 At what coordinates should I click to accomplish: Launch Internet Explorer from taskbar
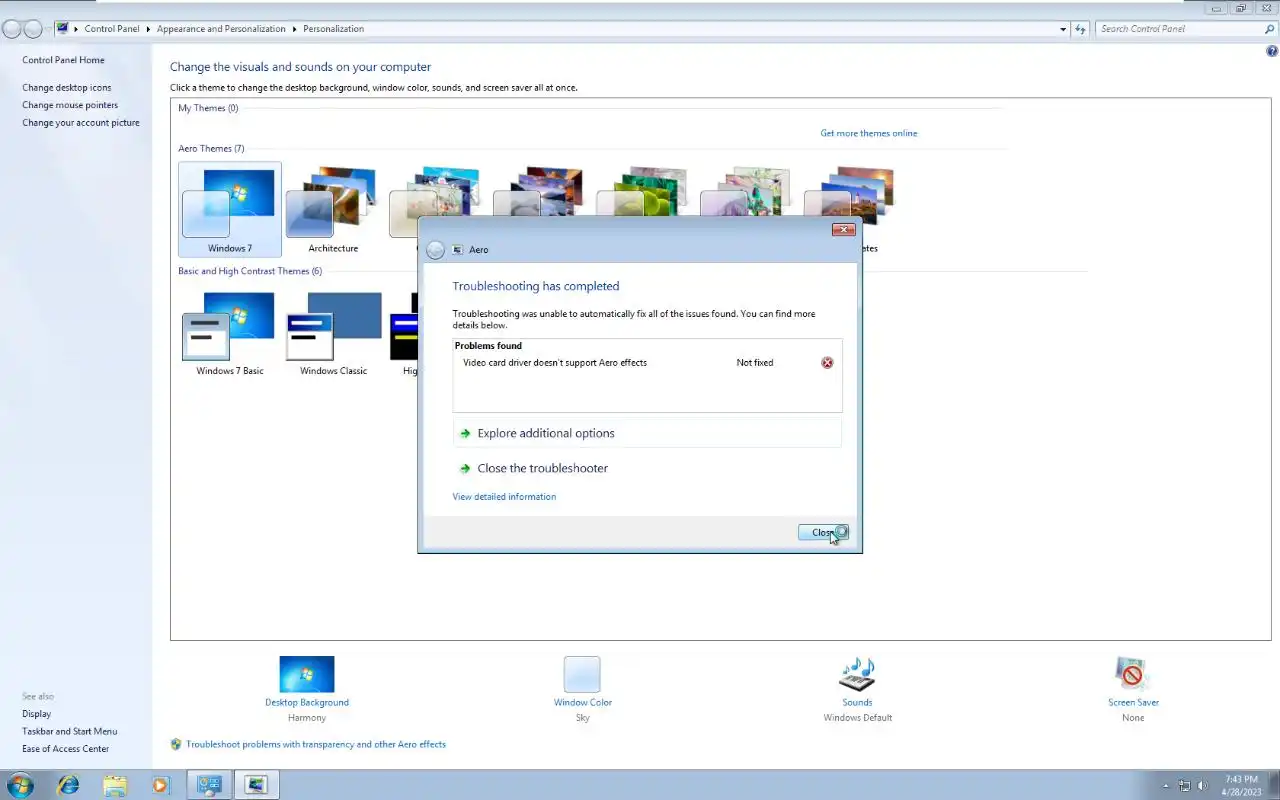click(68, 785)
